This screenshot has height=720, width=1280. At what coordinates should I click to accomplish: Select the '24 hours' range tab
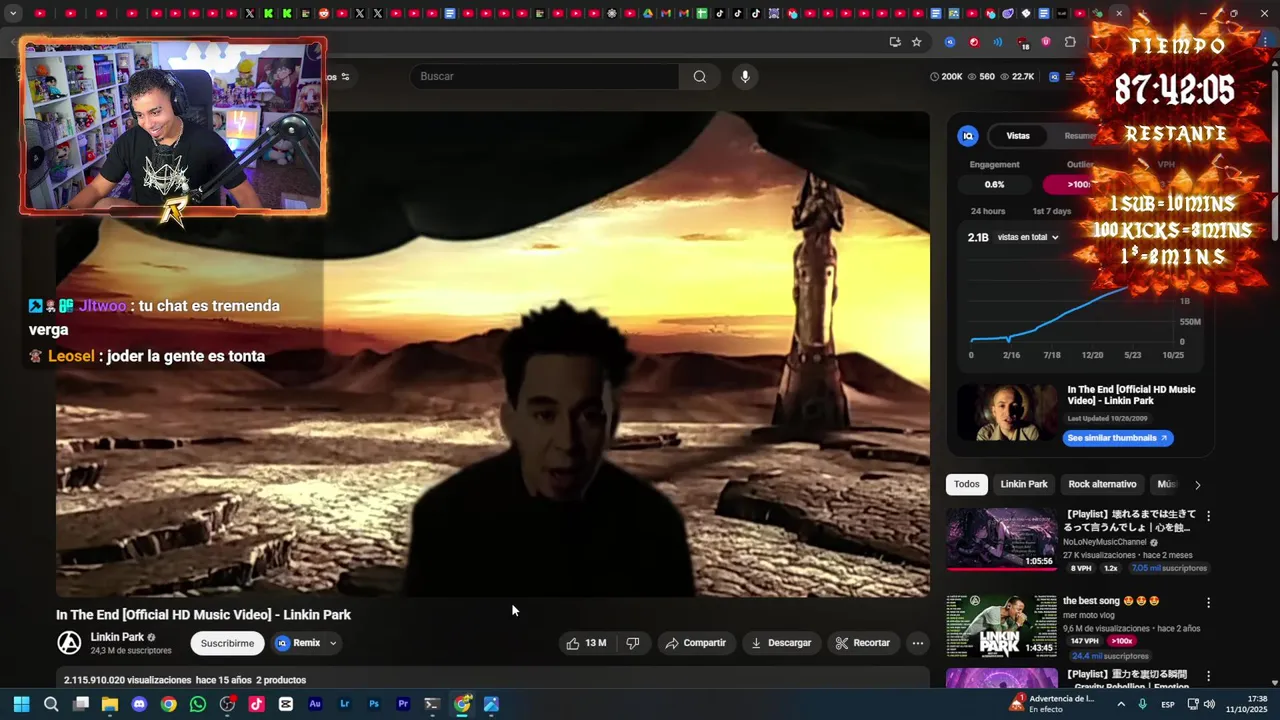(x=988, y=211)
